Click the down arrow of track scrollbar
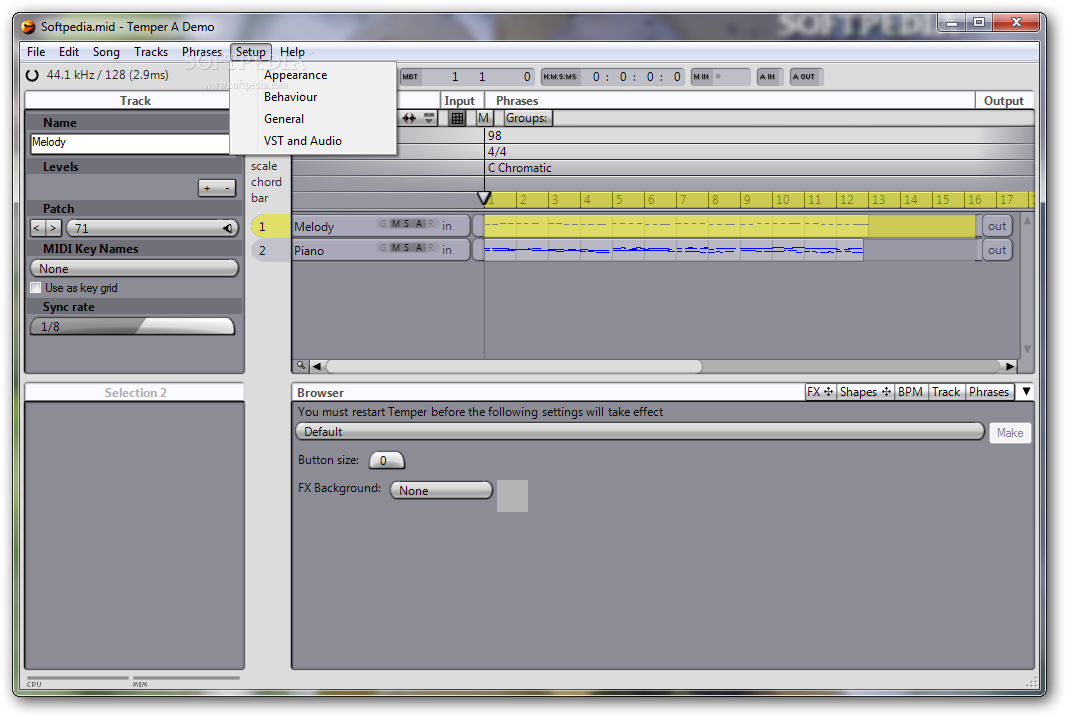This screenshot has height=717, width=1067. pos(1028,349)
